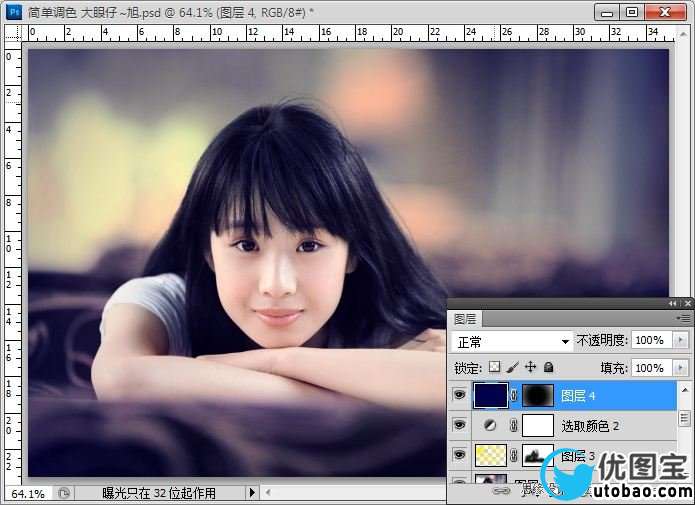The width and height of the screenshot is (695, 505).
Task: Toggle lock all padlock icon
Action: 549,367
